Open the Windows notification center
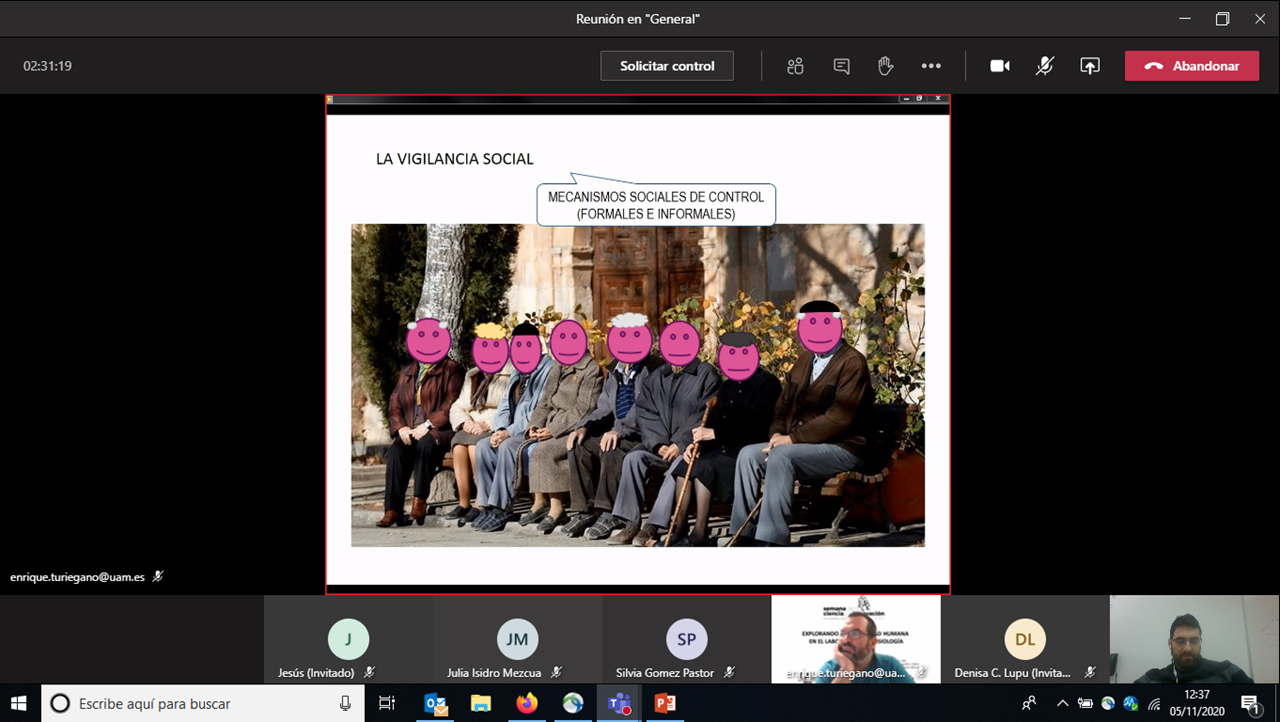The width and height of the screenshot is (1280, 722). pos(1249,704)
